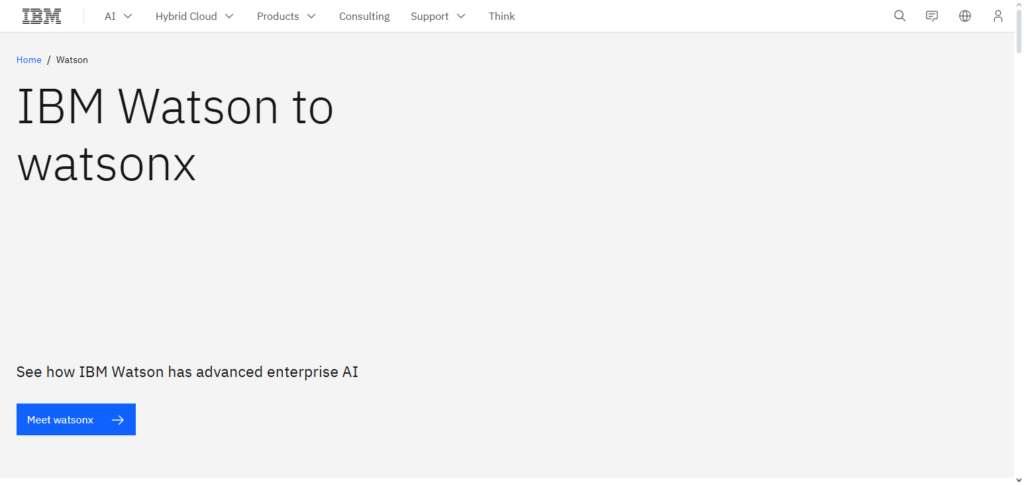Viewport: 1024px width, 485px height.
Task: Expand the Support menu
Action: 438,16
